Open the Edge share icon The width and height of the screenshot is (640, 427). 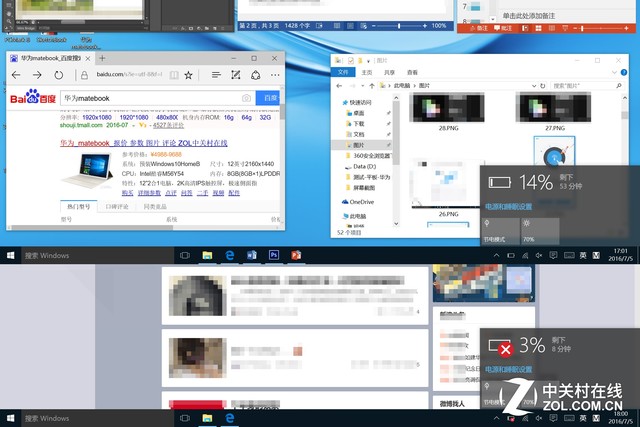pos(256,75)
